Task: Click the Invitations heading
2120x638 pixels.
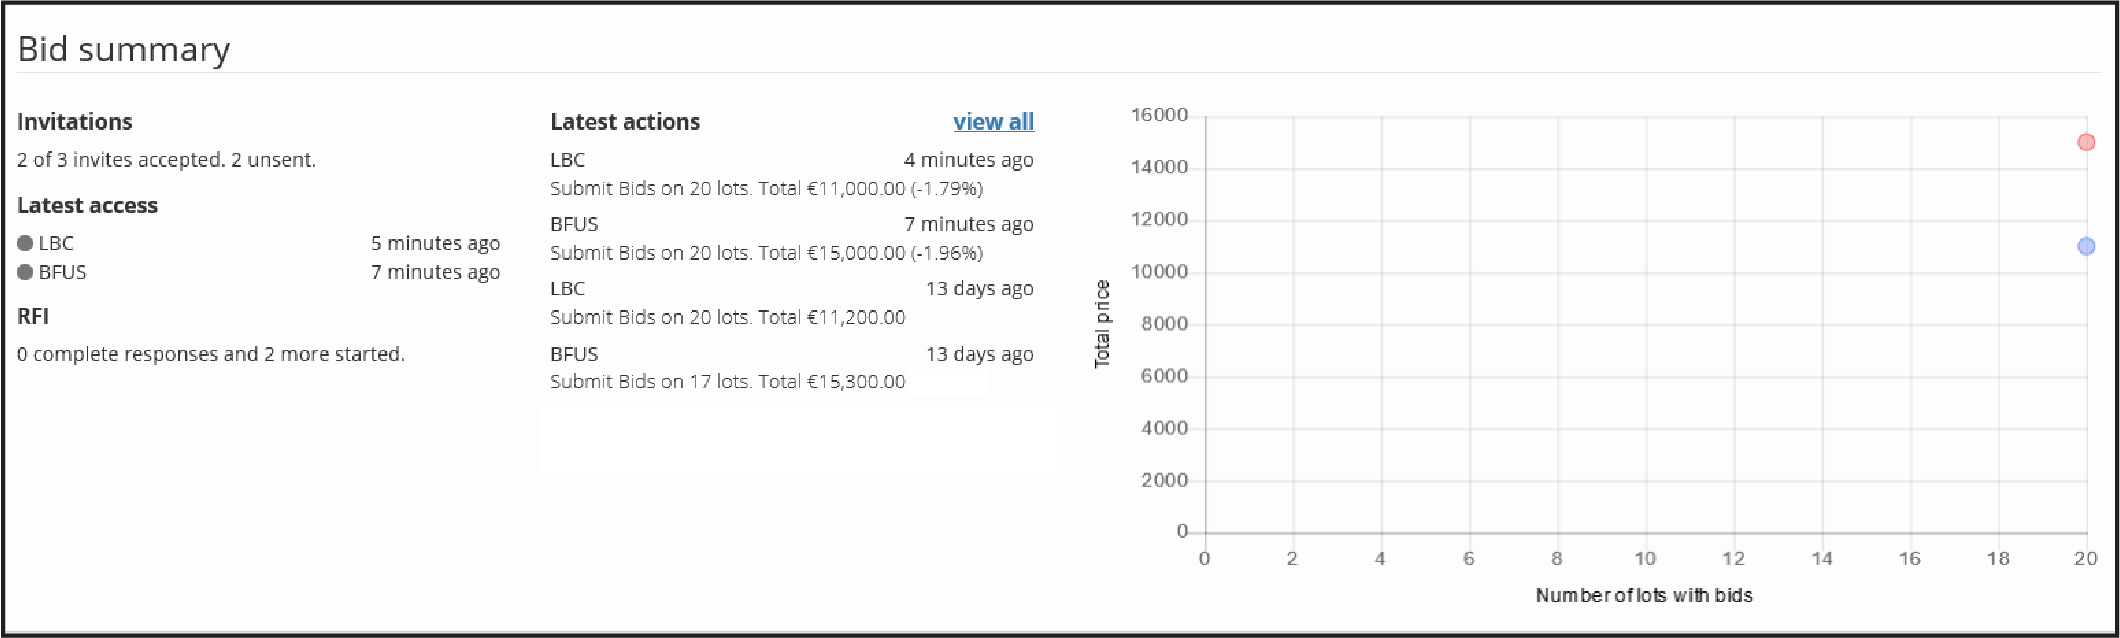Action: click(x=74, y=122)
